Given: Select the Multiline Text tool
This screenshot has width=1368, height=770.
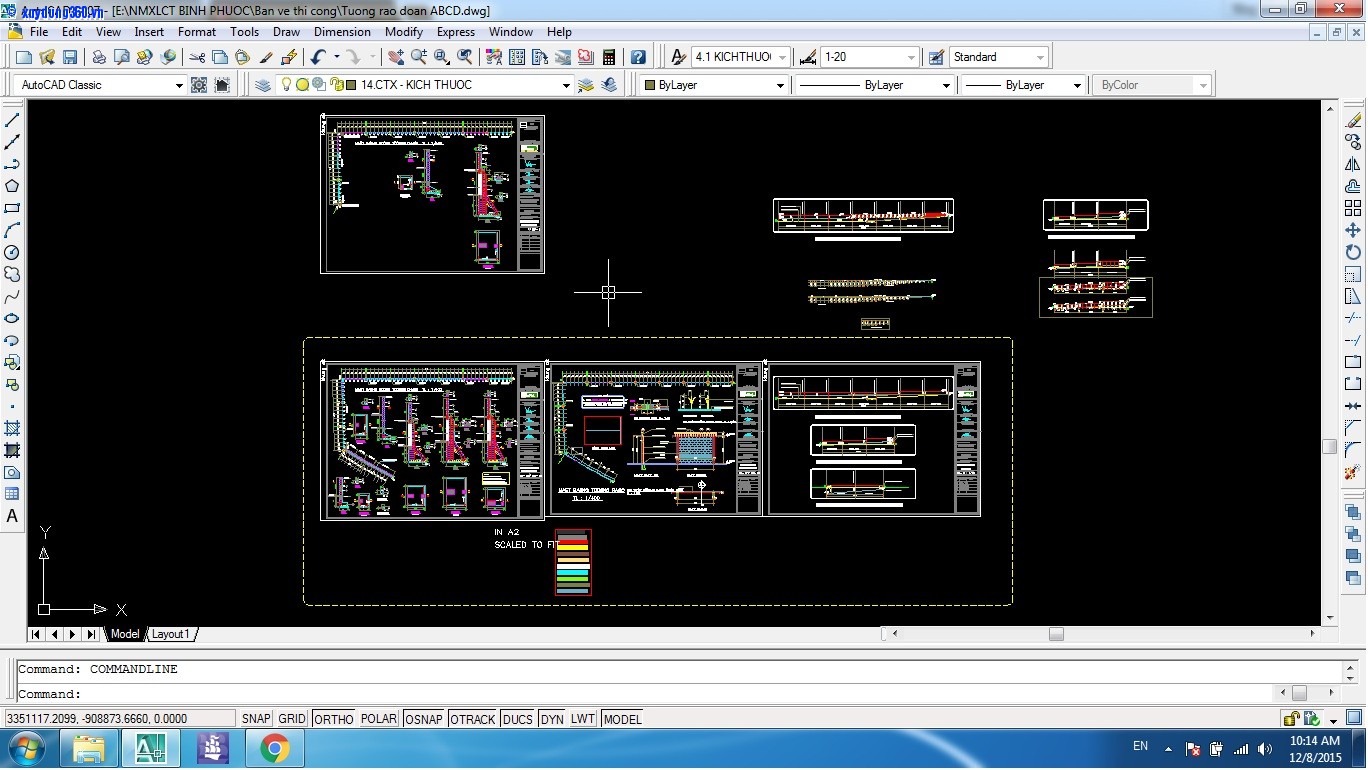Looking at the screenshot, I should click(x=13, y=516).
